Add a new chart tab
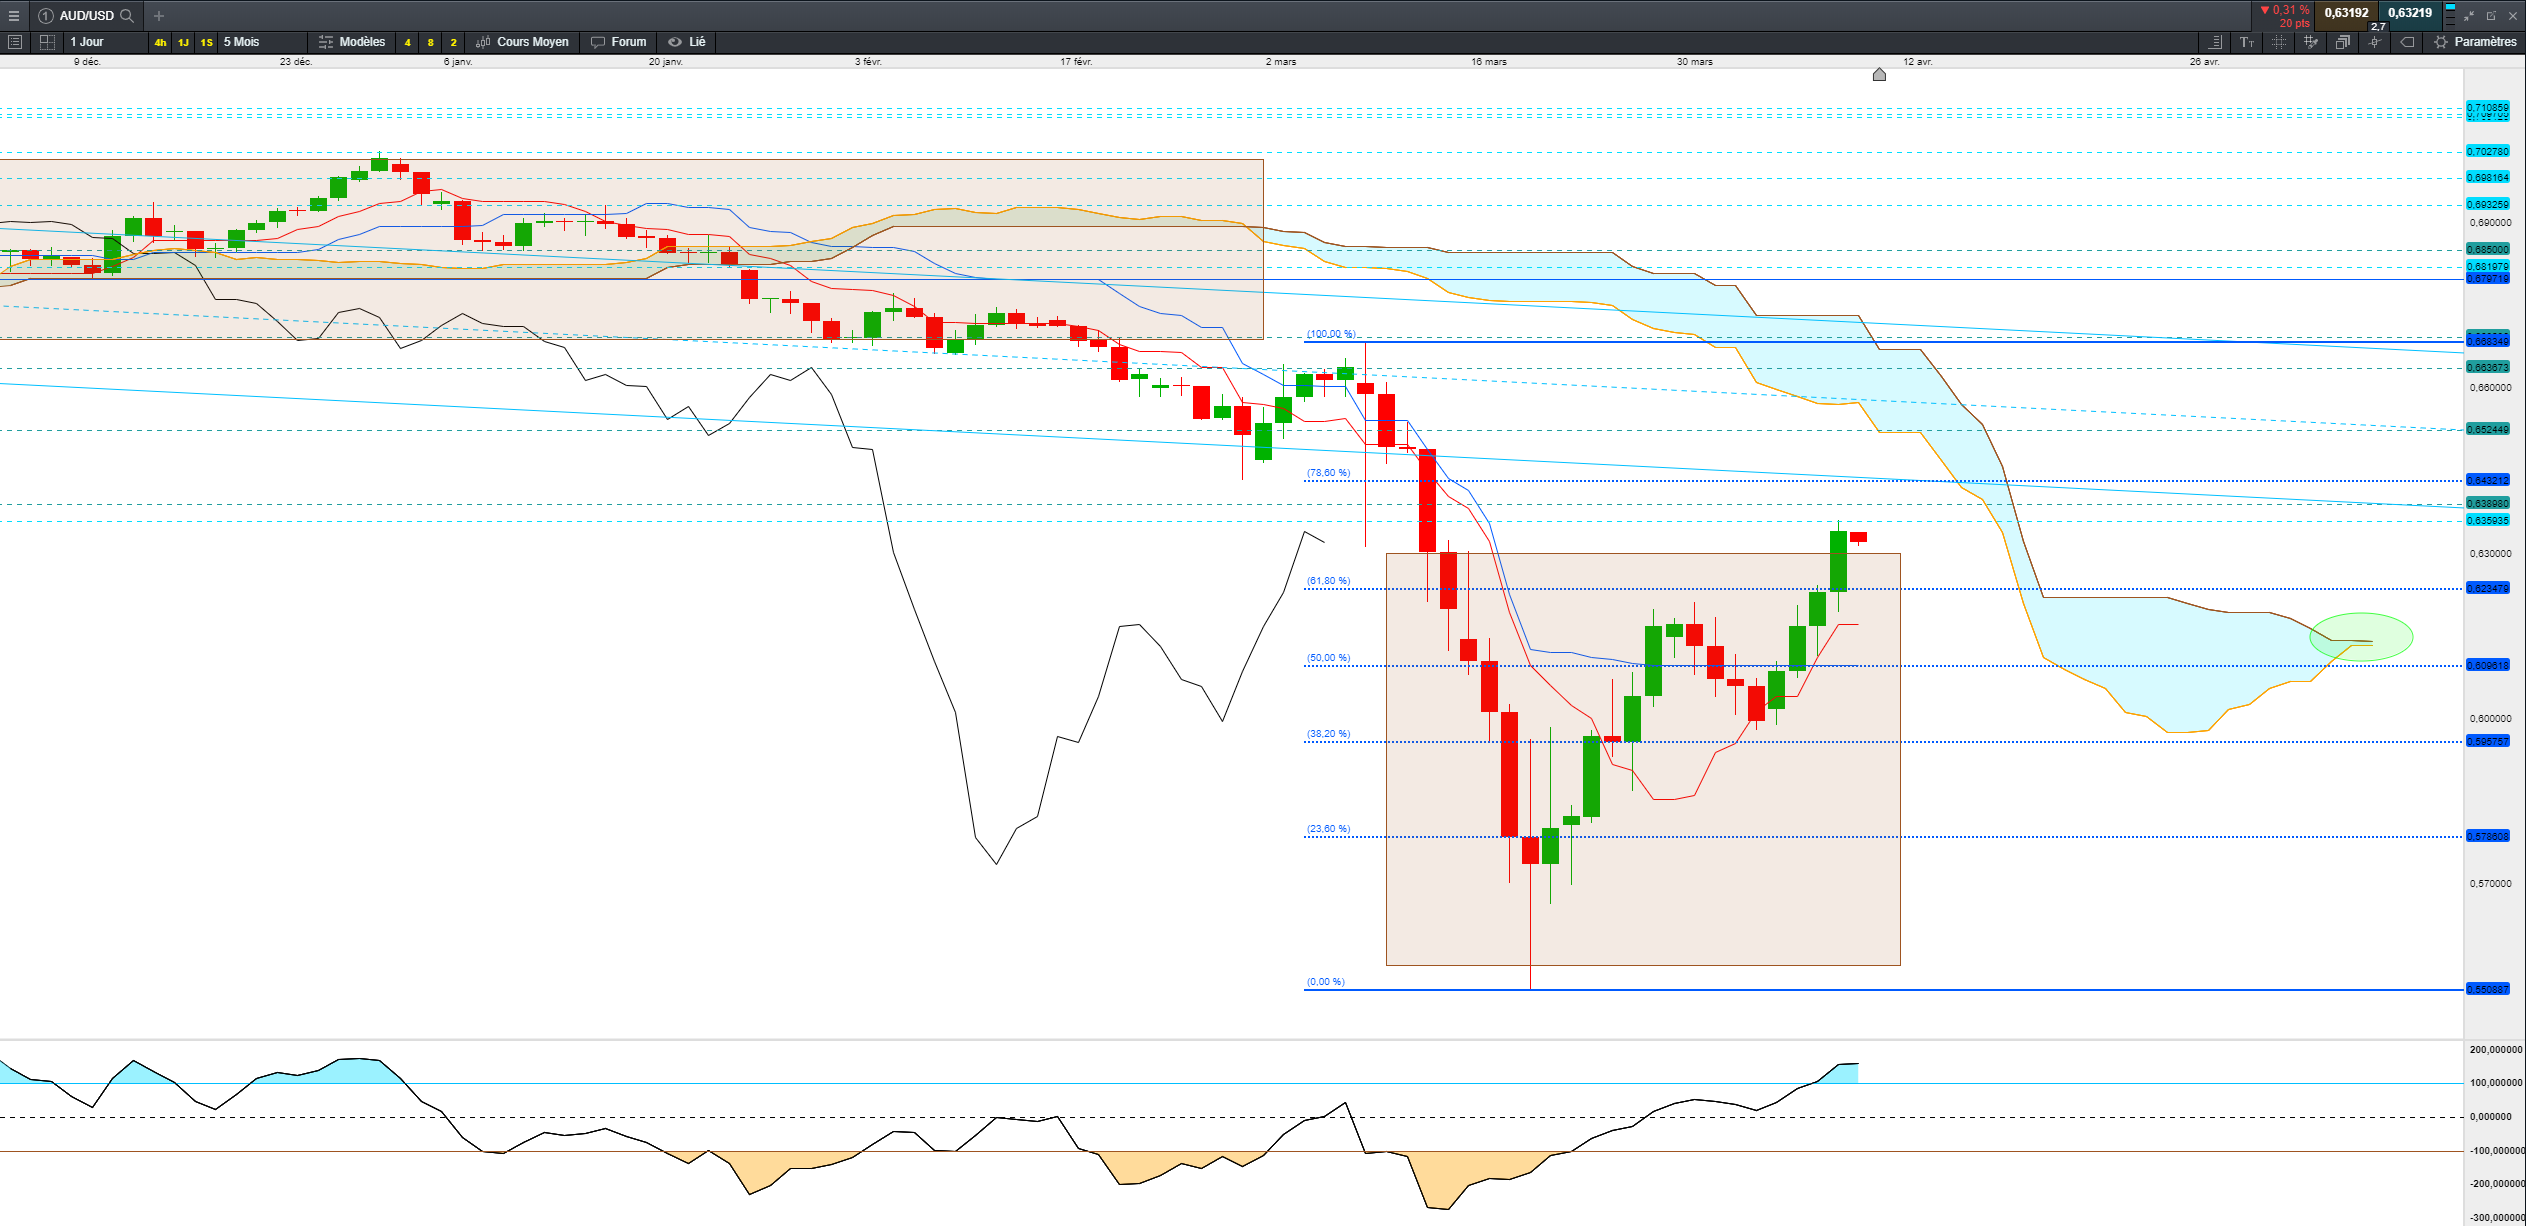The height and width of the screenshot is (1226, 2526). click(x=159, y=15)
